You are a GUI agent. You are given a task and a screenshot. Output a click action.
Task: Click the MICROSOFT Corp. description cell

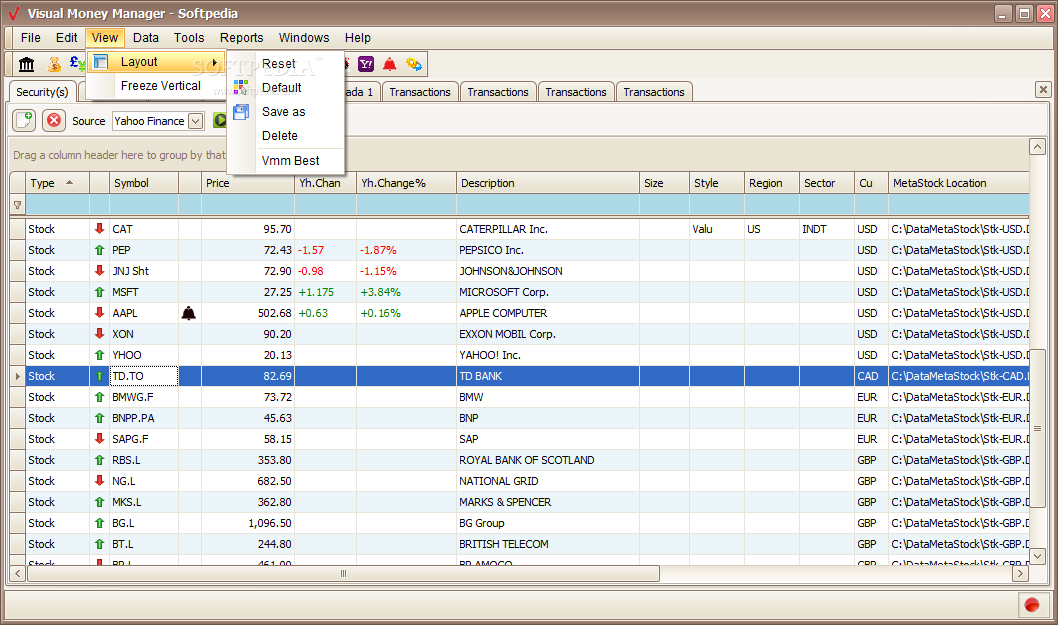547,292
